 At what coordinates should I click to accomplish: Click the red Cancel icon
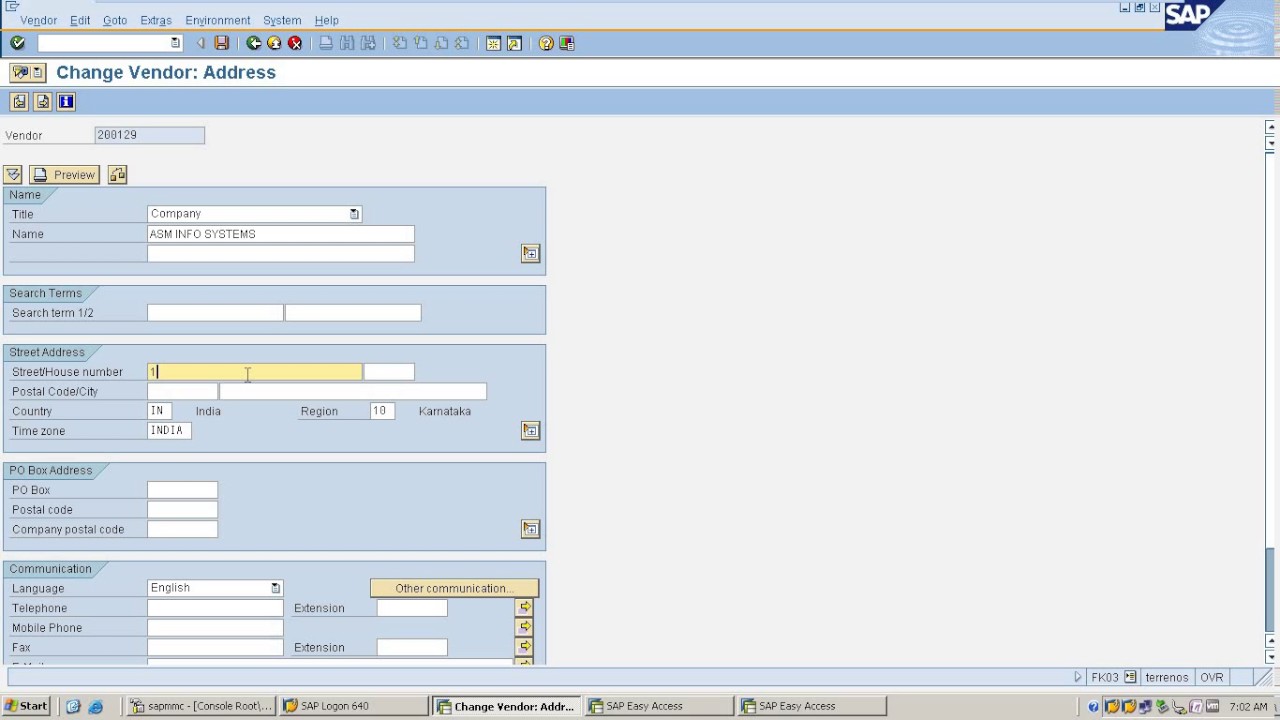(295, 43)
